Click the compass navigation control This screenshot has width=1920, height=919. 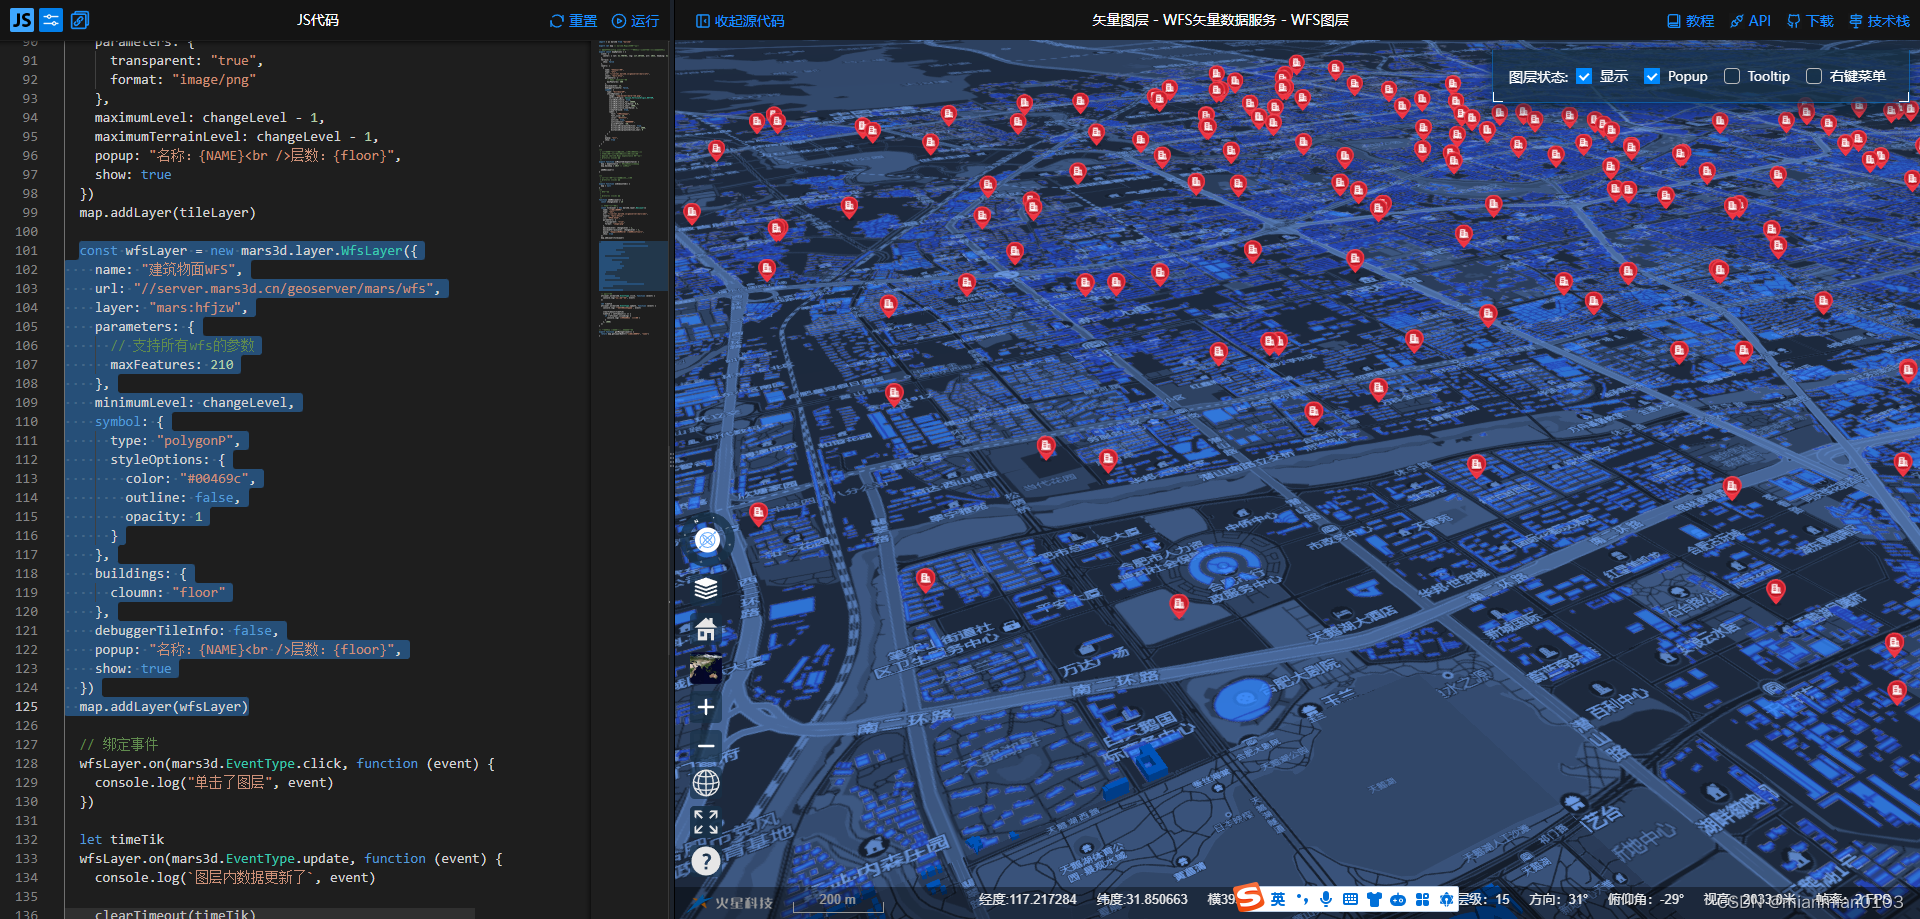[707, 540]
